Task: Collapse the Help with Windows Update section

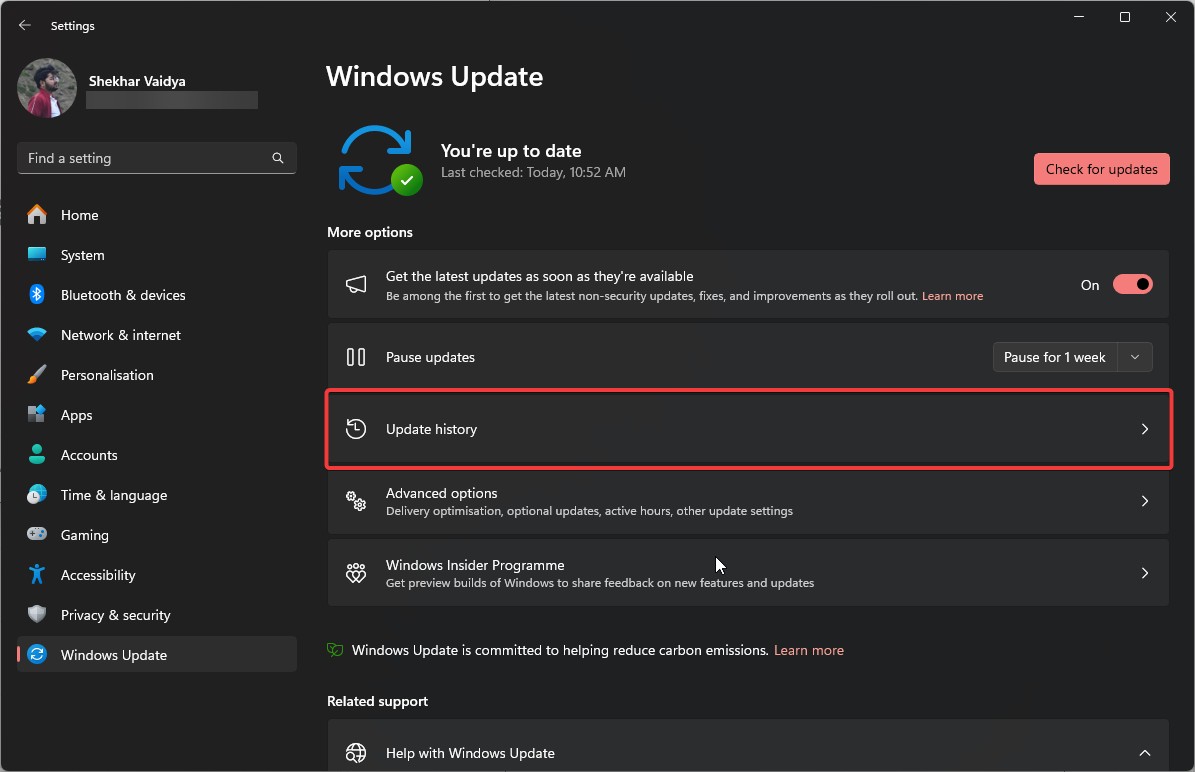Action: [1144, 752]
